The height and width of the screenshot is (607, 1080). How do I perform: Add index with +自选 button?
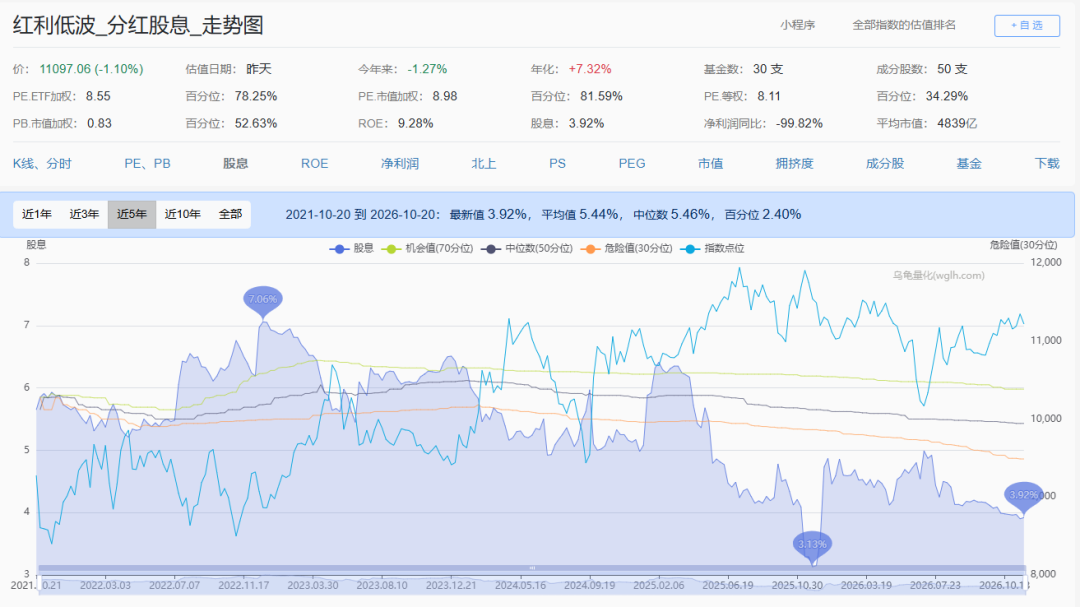tap(1027, 25)
